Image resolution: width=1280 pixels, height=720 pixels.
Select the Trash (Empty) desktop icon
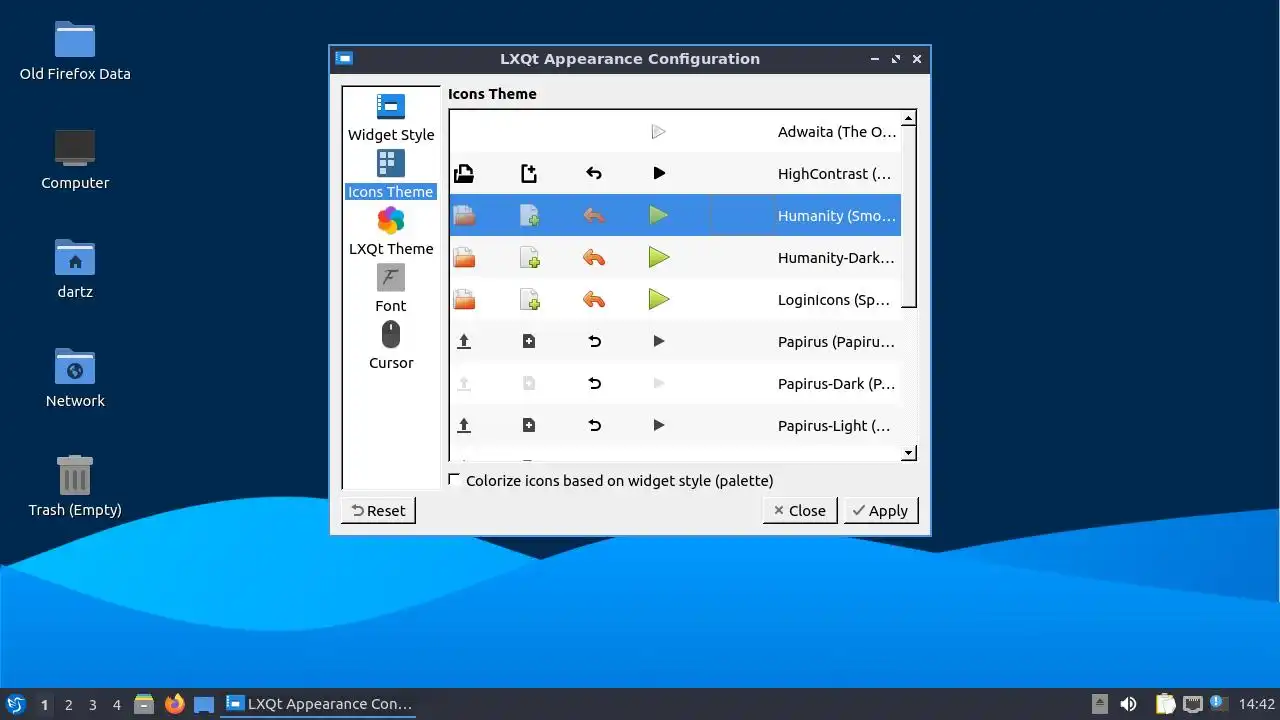click(75, 487)
